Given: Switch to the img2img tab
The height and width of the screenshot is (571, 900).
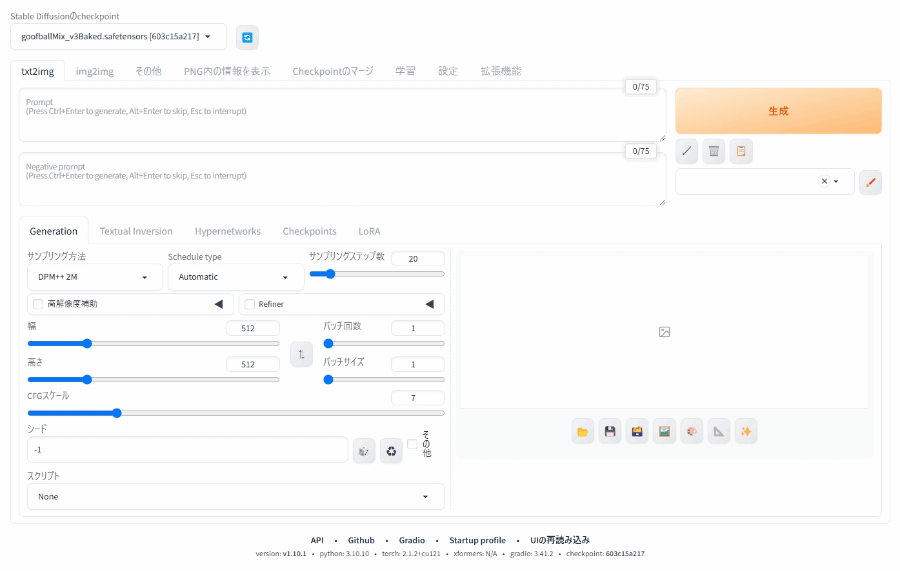Looking at the screenshot, I should tap(95, 71).
